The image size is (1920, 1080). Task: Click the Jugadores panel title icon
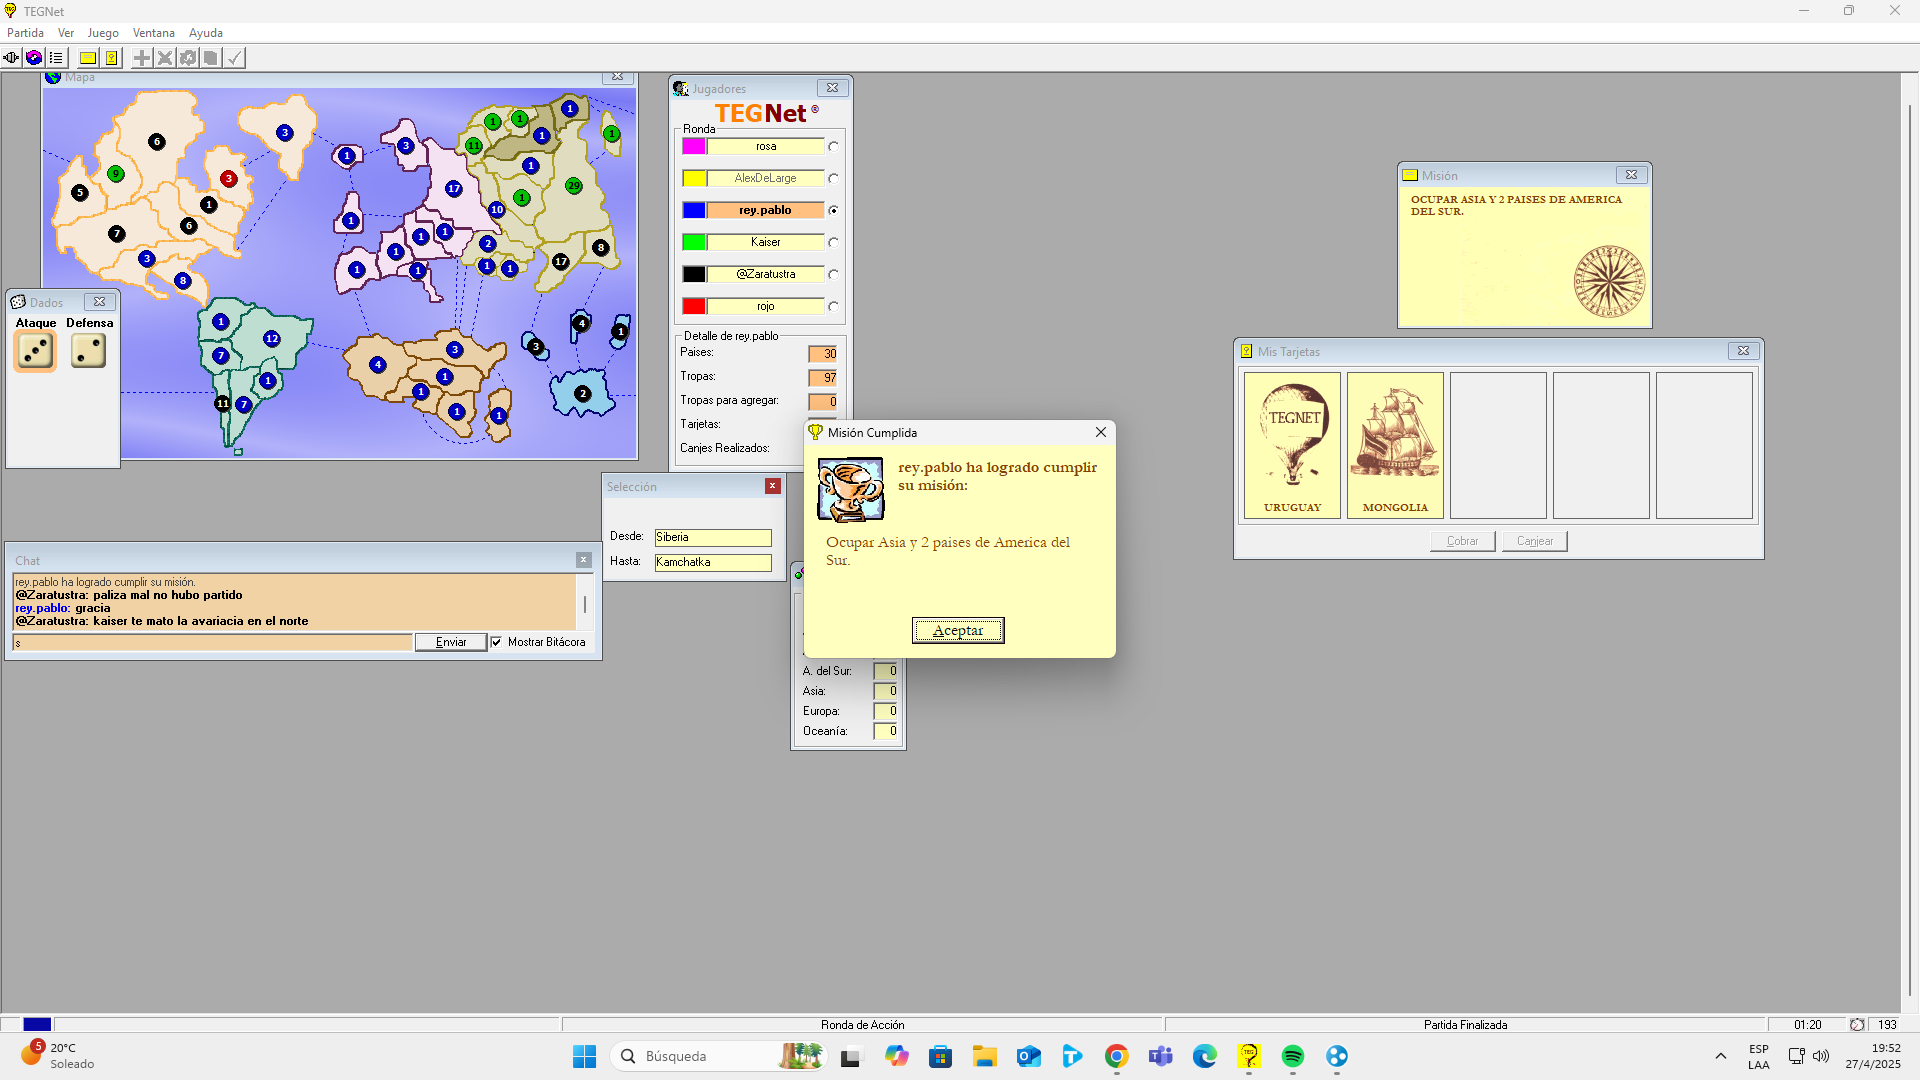[681, 88]
